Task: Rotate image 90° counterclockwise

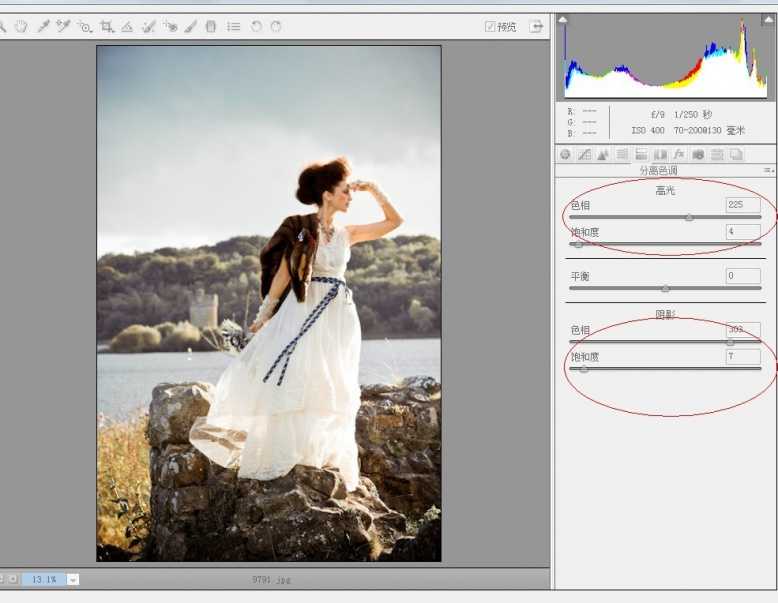Action: click(256, 27)
